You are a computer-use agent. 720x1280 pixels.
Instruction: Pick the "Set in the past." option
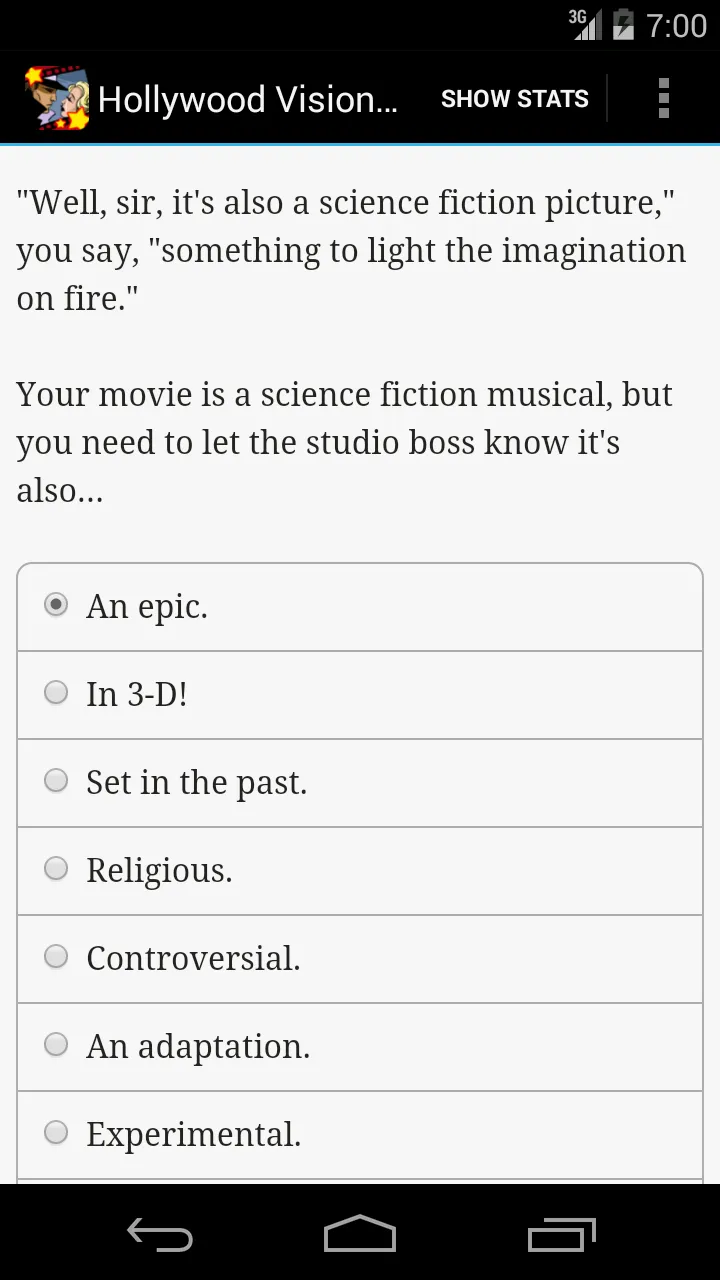tap(57, 781)
